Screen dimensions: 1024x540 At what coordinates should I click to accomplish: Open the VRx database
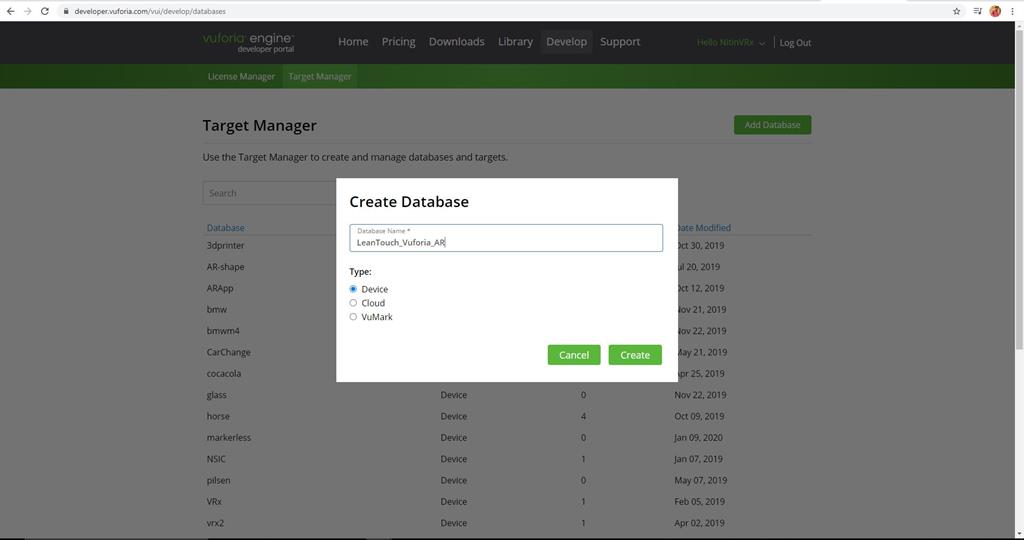click(214, 501)
